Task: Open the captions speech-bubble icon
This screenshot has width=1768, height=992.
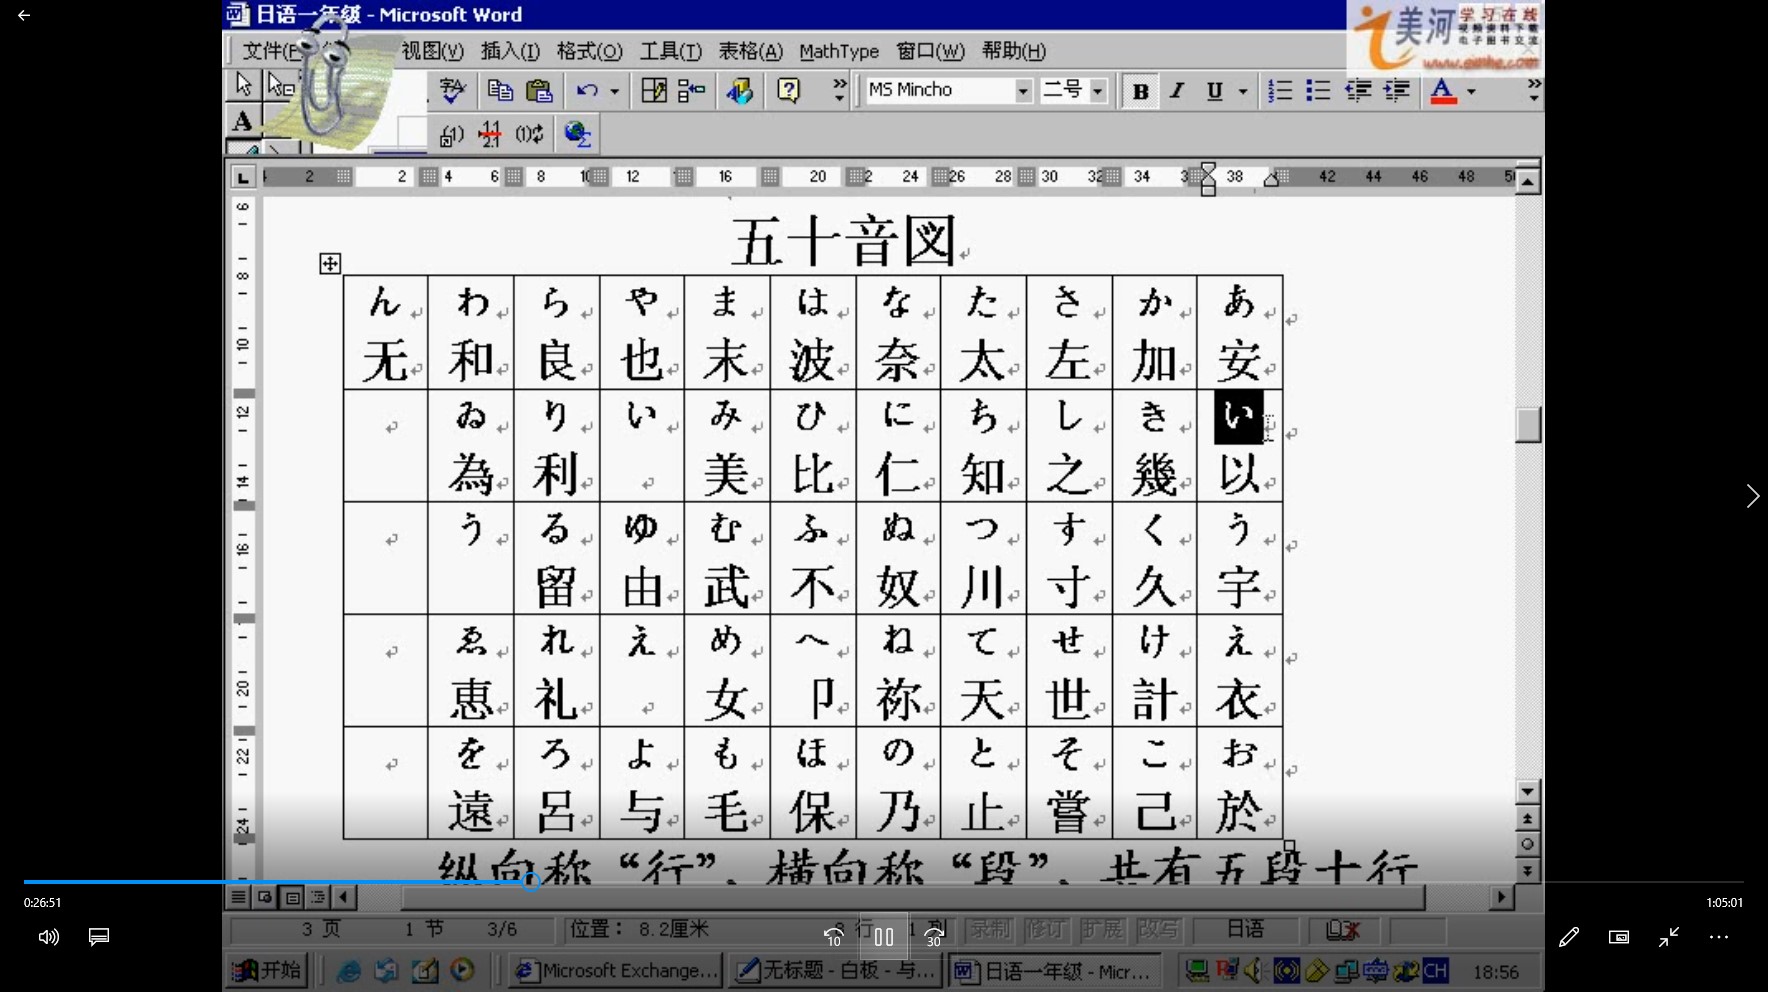Action: [98, 937]
